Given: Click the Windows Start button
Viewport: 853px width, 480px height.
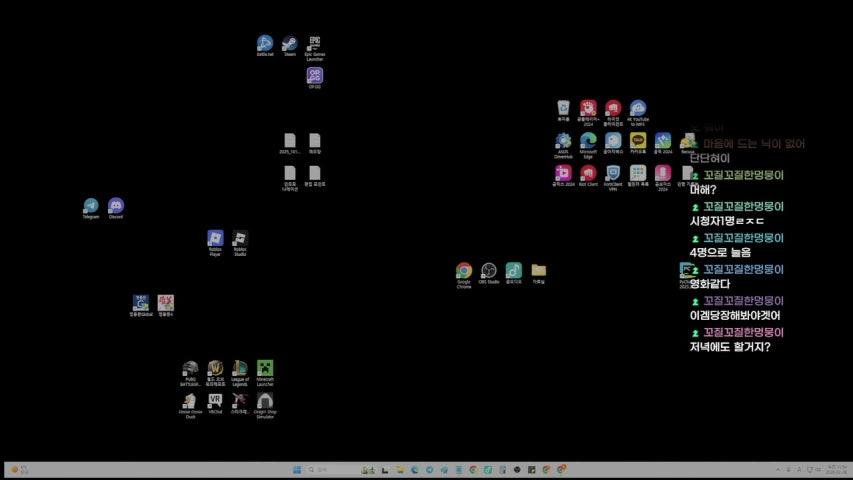Looking at the screenshot, I should (297, 469).
